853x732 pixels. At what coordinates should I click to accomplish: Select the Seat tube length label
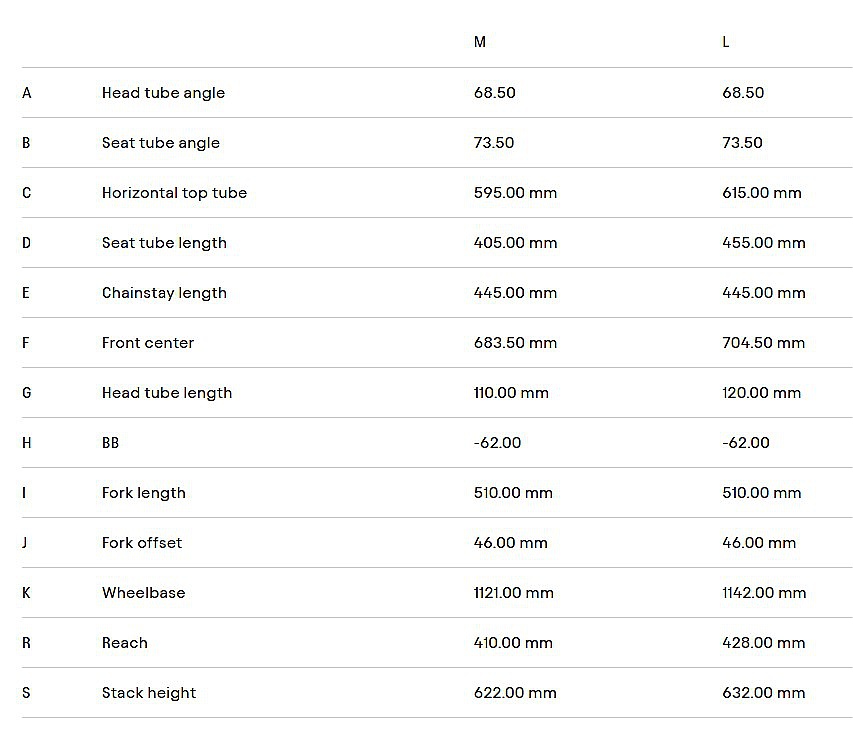pos(164,243)
